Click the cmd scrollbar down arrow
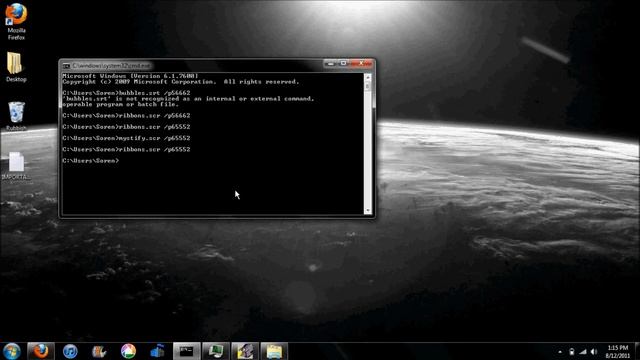 [368, 211]
